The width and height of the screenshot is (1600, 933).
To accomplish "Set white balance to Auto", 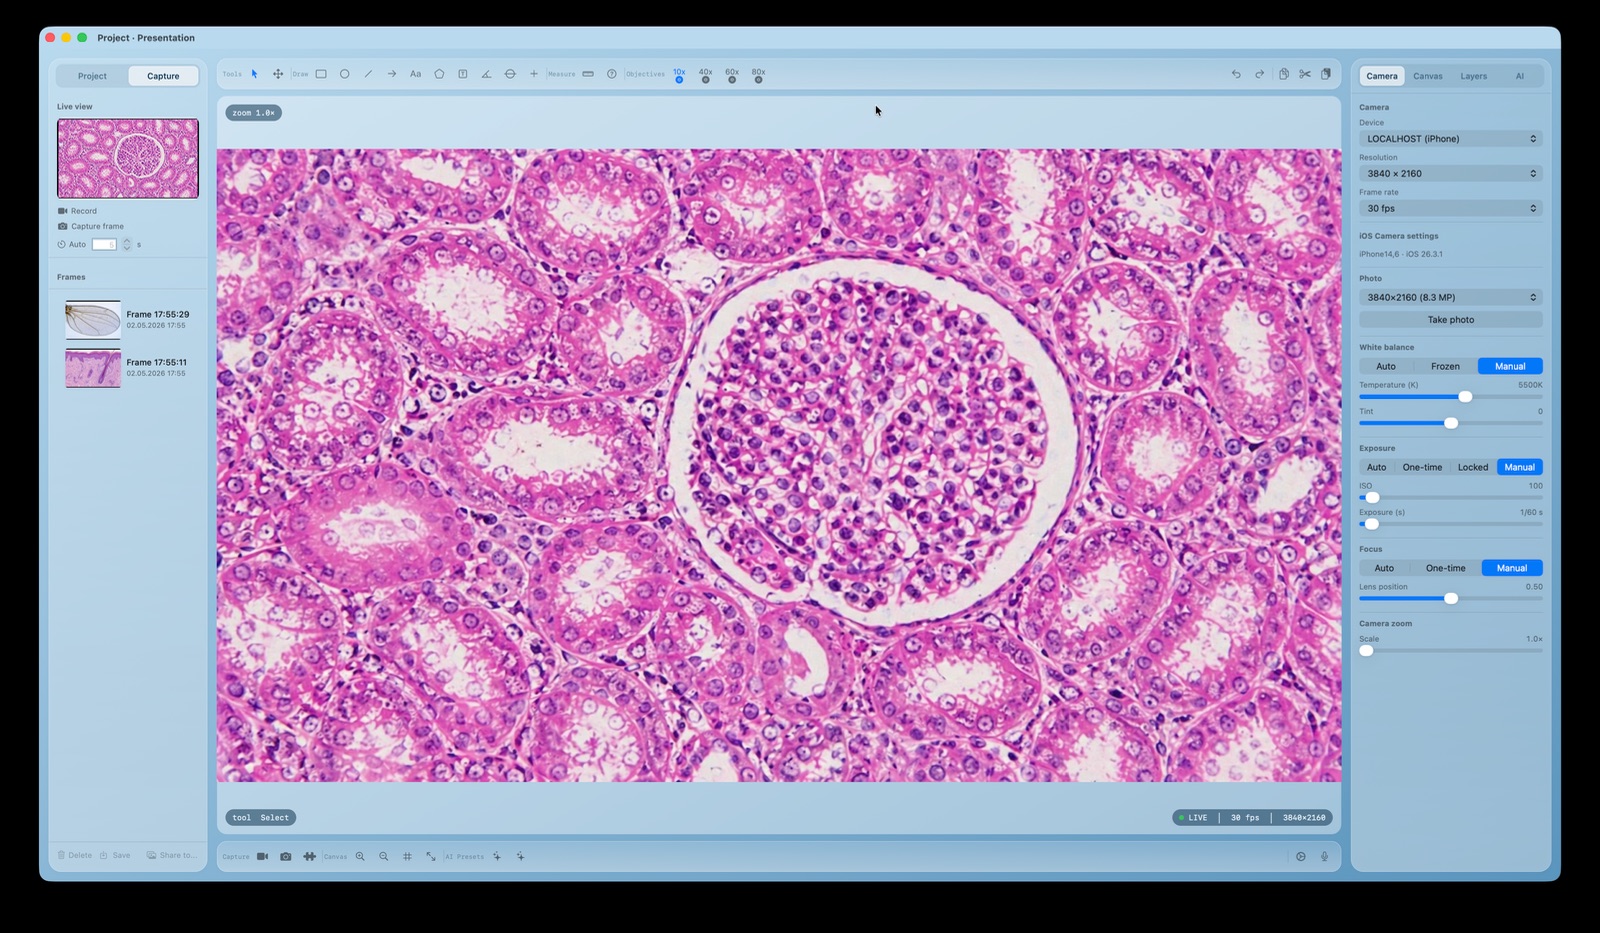I will pyautogui.click(x=1386, y=366).
